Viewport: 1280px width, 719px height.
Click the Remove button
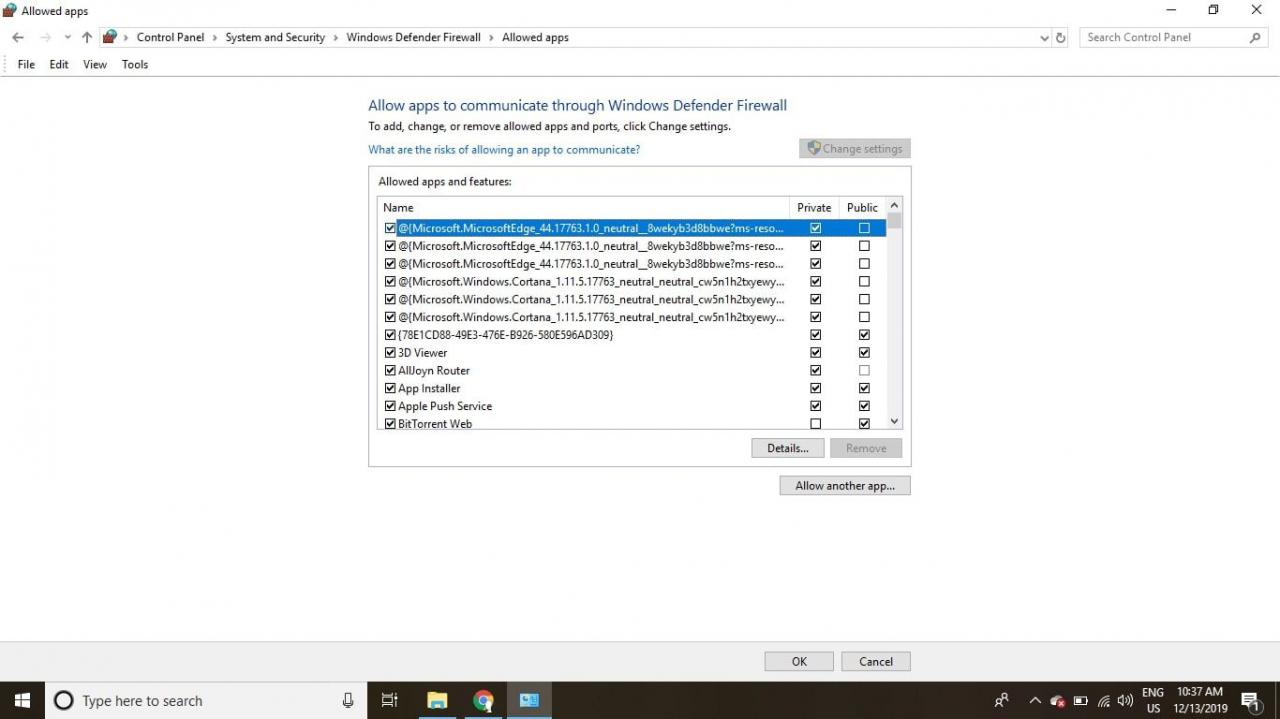tap(866, 448)
